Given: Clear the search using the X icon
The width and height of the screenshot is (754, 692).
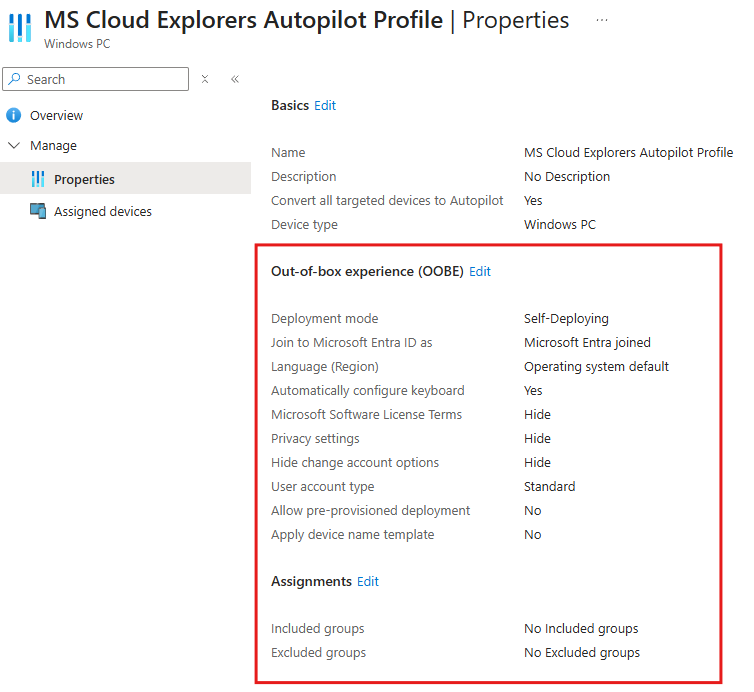Looking at the screenshot, I should [x=205, y=79].
